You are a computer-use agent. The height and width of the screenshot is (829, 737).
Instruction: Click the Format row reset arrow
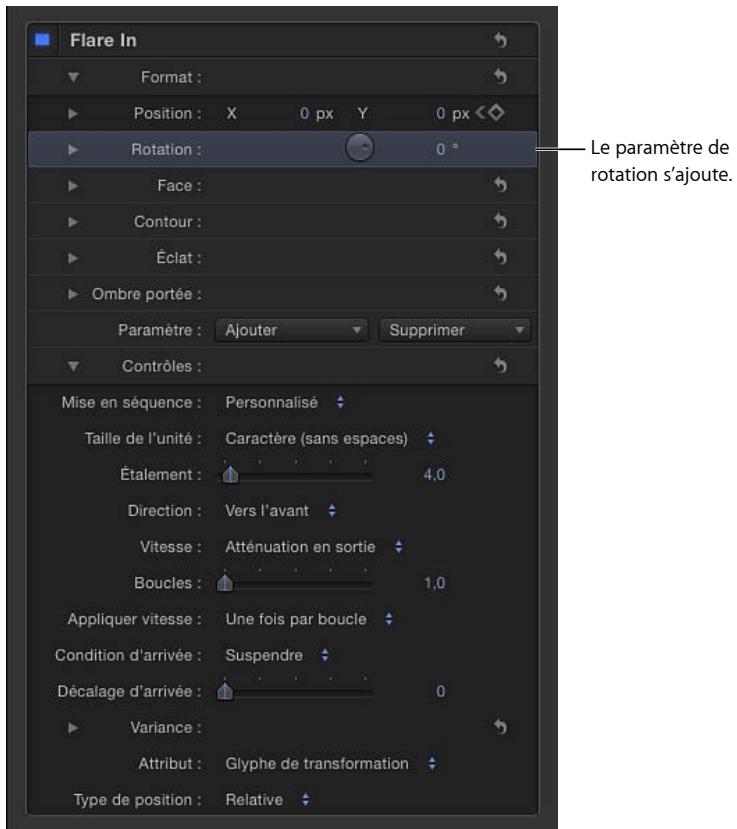click(x=500, y=77)
